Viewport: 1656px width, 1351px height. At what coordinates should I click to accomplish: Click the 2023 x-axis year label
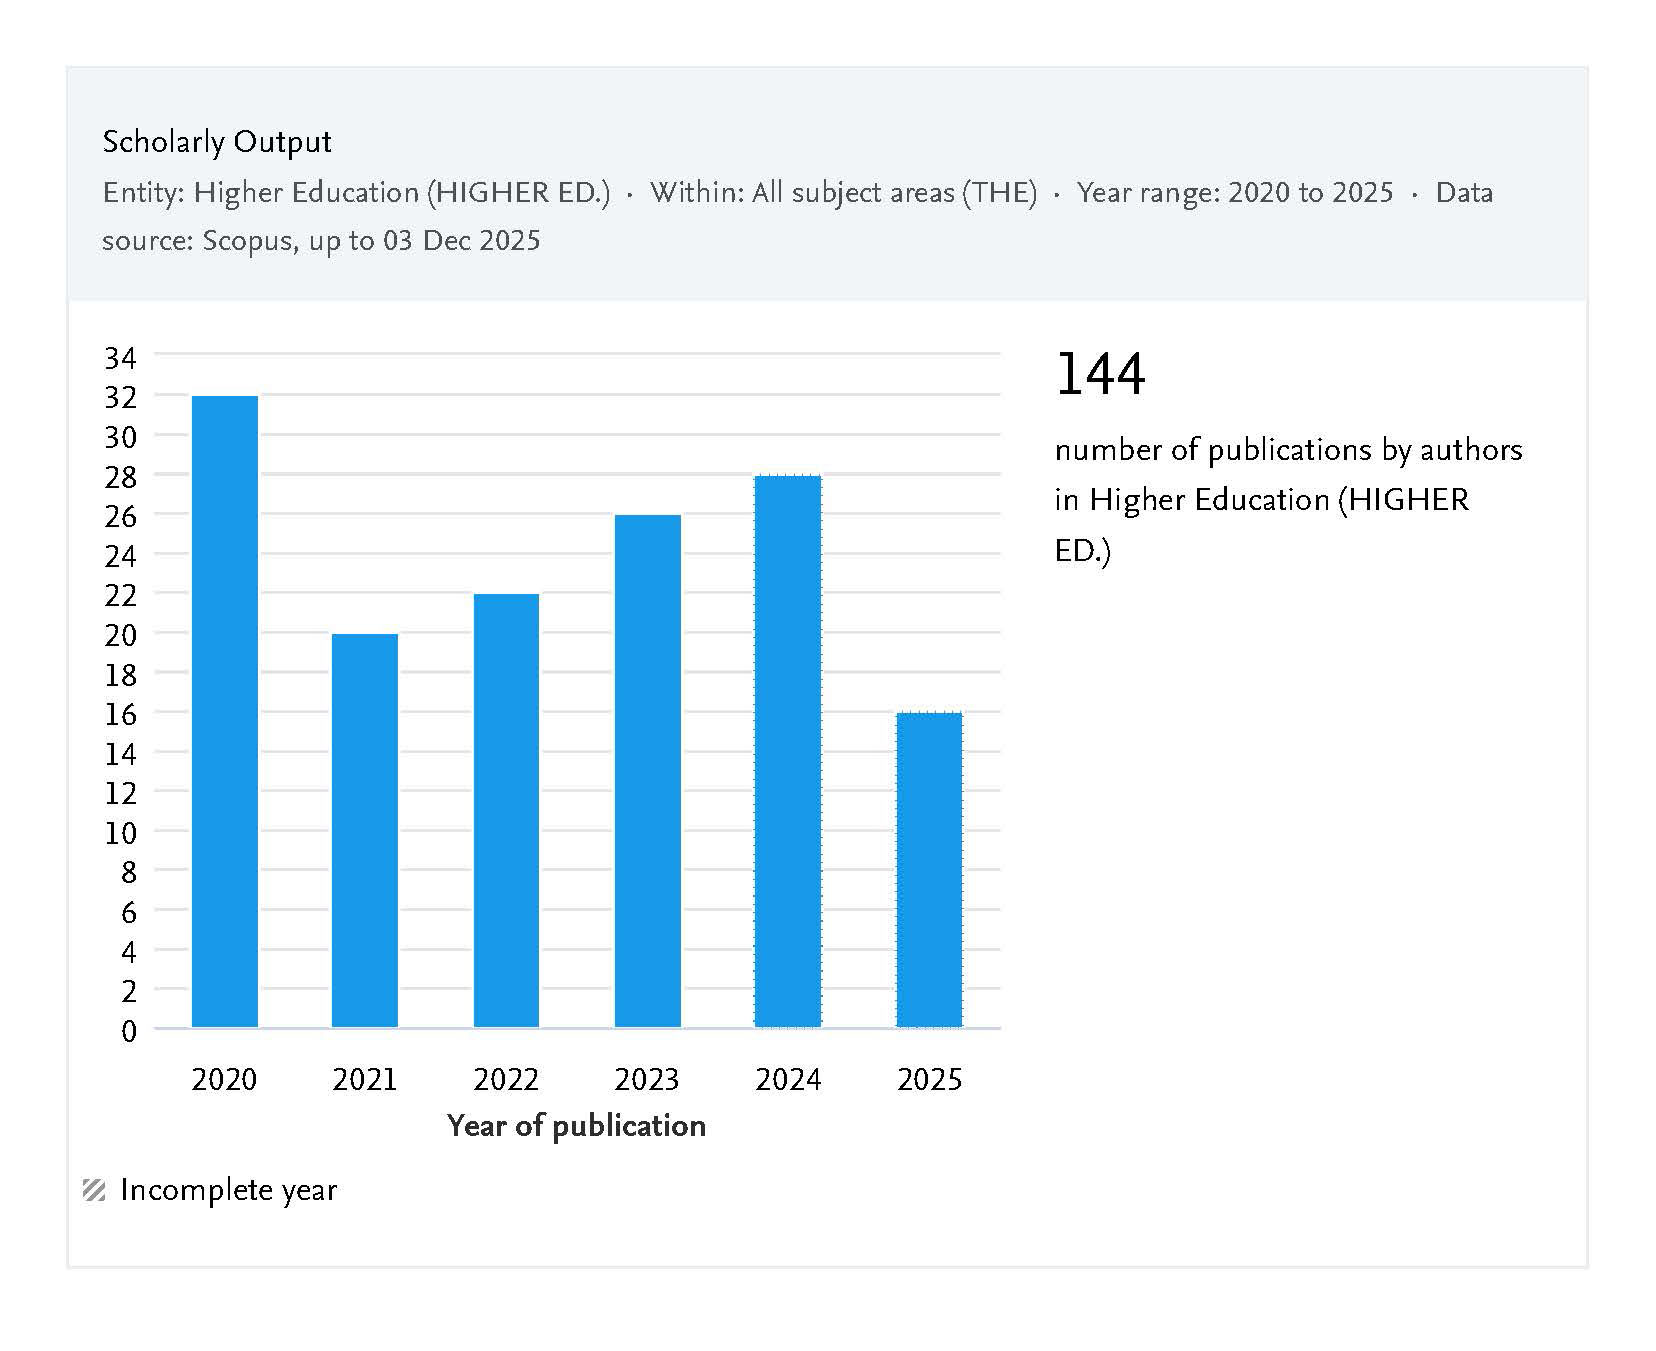pos(647,1080)
